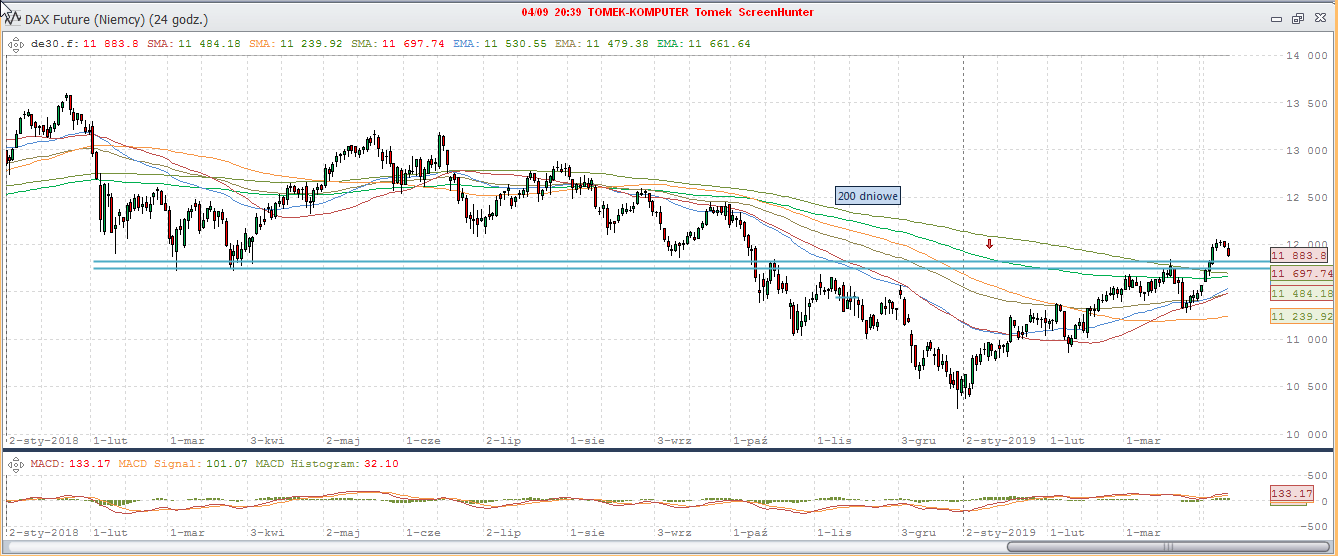
Task: Click the EMA 11 661.64 legend entry
Action: click(x=704, y=44)
